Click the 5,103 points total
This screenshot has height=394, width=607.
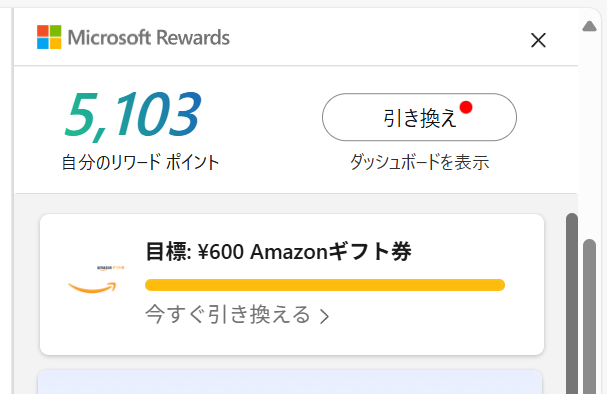133,115
